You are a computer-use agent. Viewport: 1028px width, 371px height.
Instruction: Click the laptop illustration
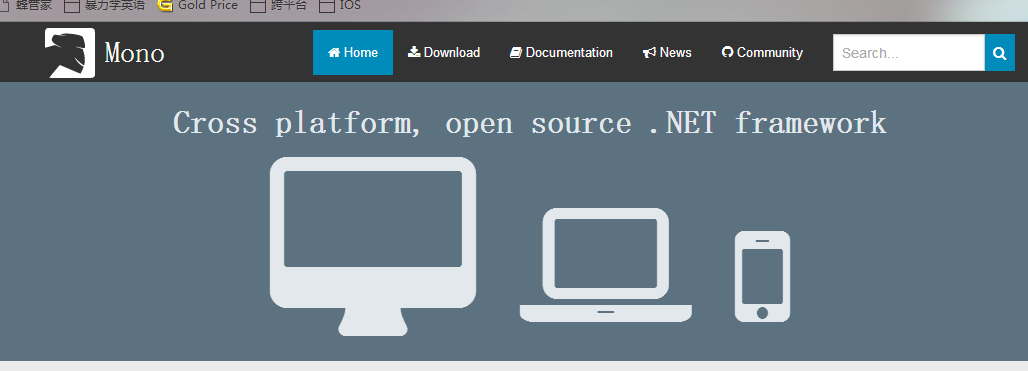[x=606, y=265]
